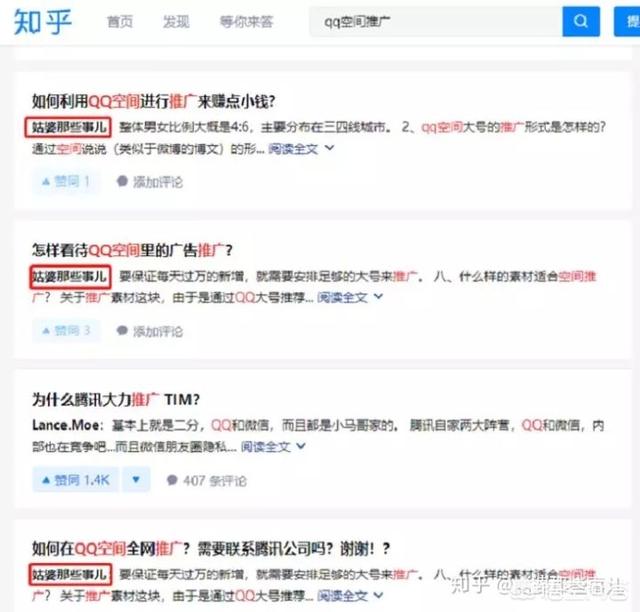Click 阅读全文 in the 广告推广 answer
The width and height of the screenshot is (640, 612).
[342, 298]
